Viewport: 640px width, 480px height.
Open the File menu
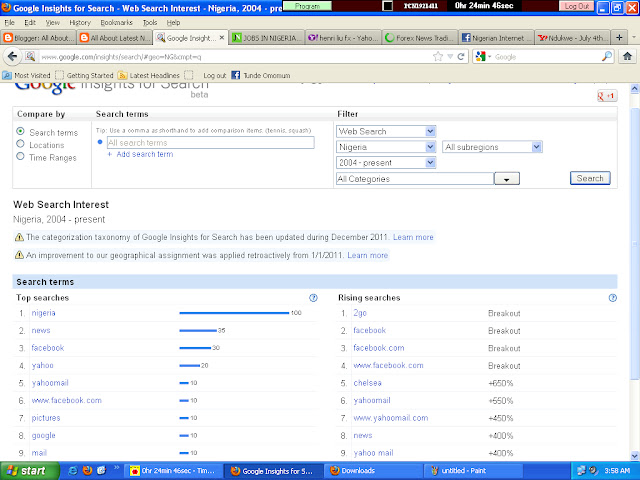[x=9, y=22]
